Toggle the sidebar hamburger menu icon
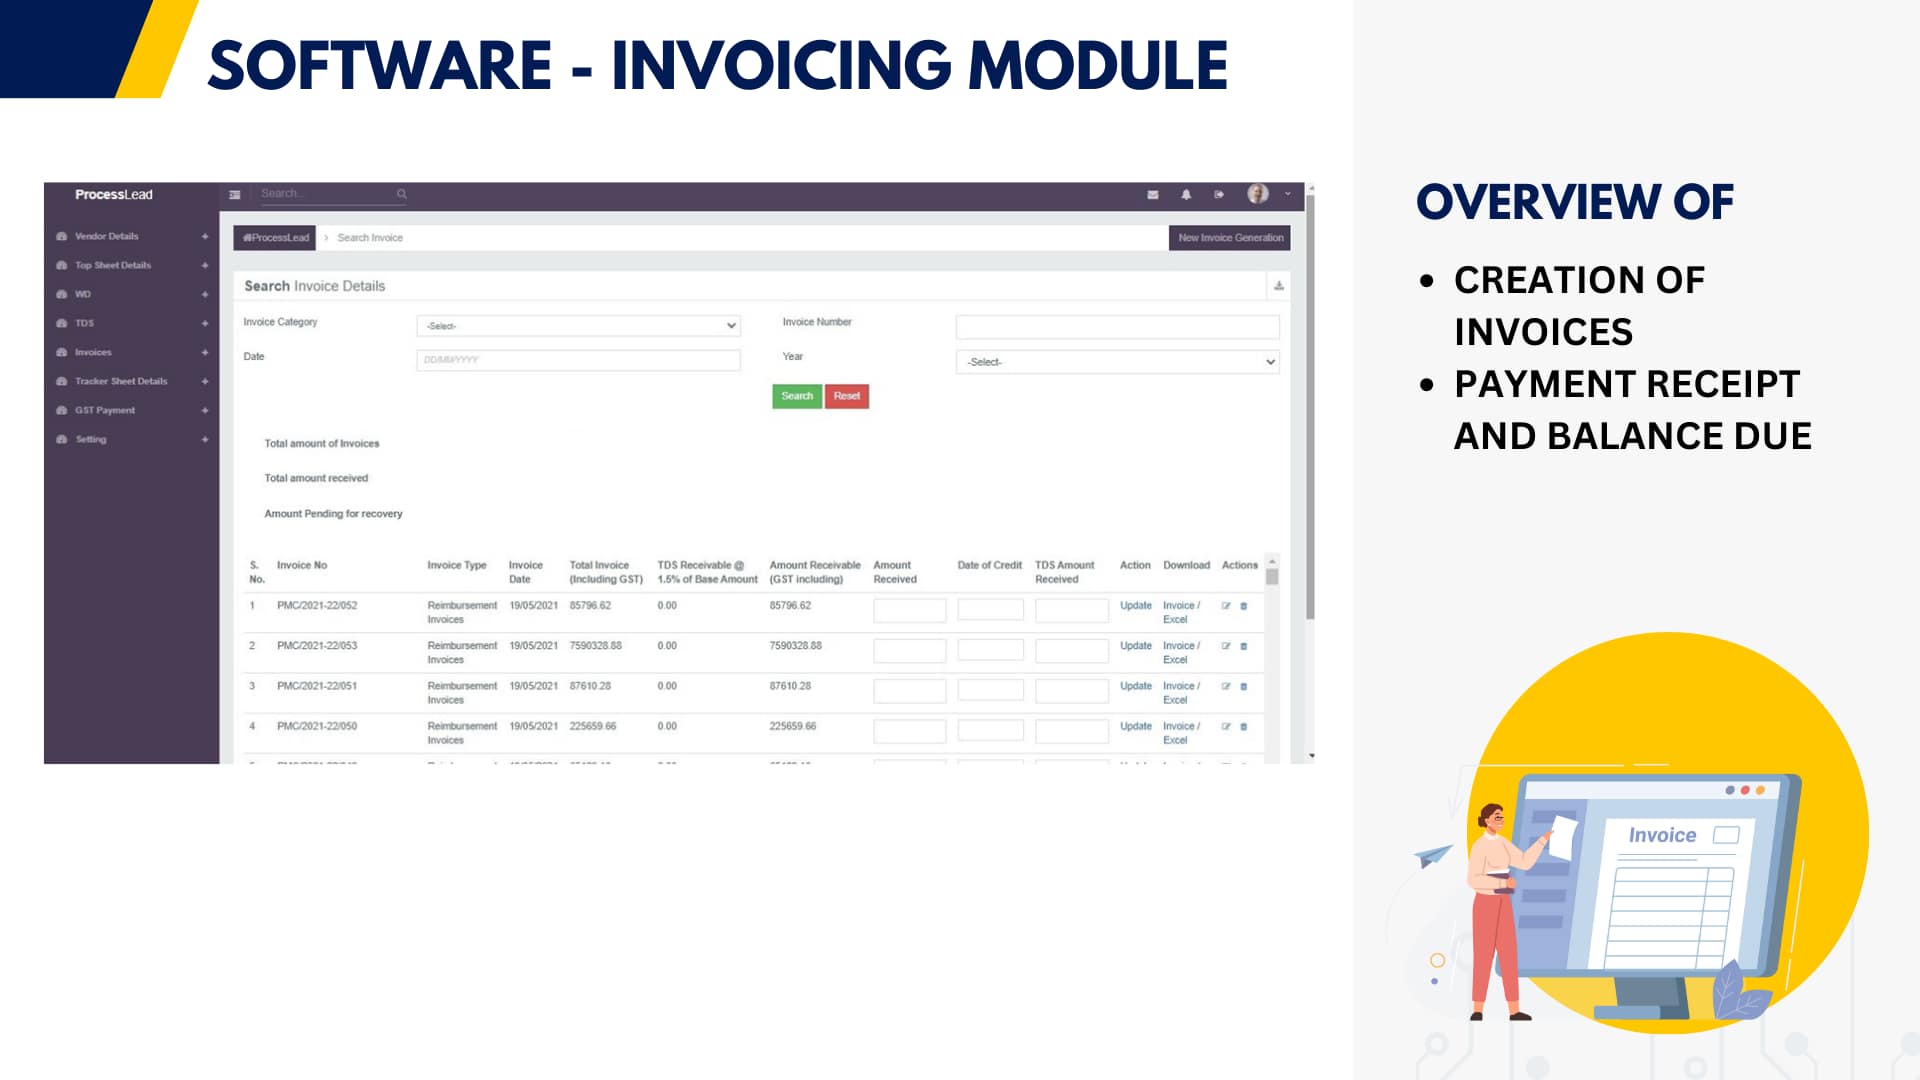The image size is (1920, 1080). 235,195
